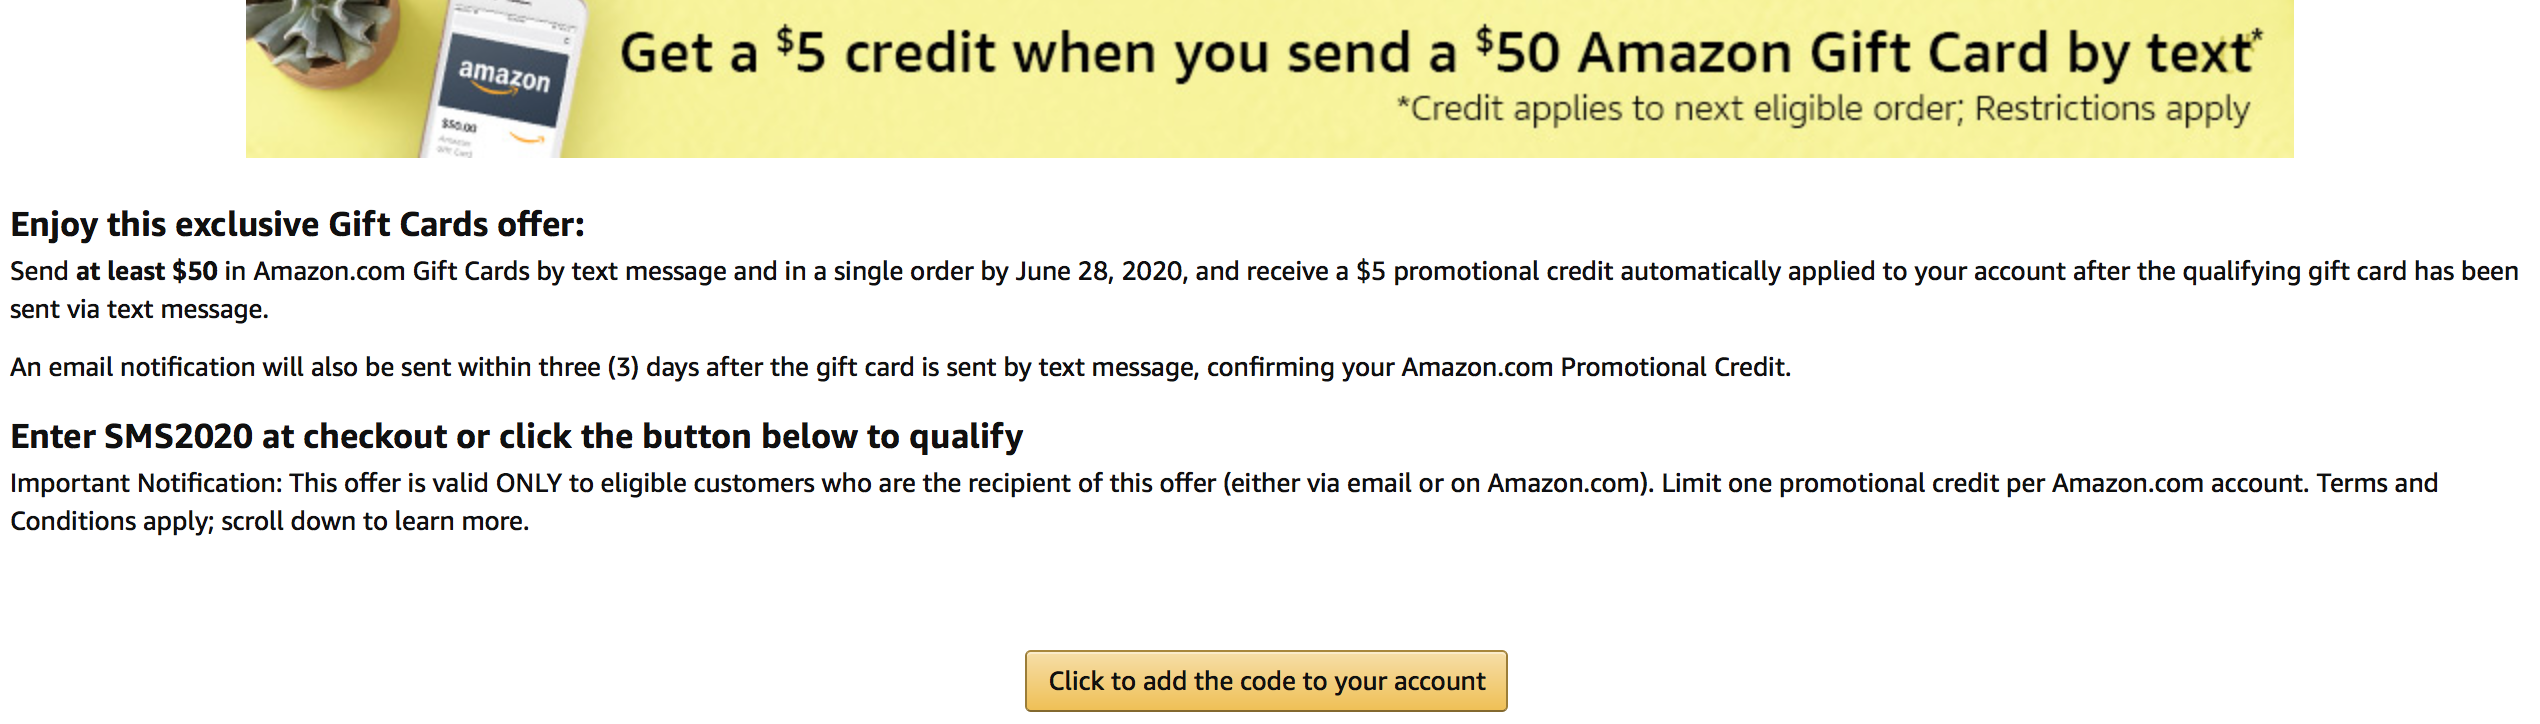
Task: Click the email notification paragraph
Action: [x=900, y=367]
